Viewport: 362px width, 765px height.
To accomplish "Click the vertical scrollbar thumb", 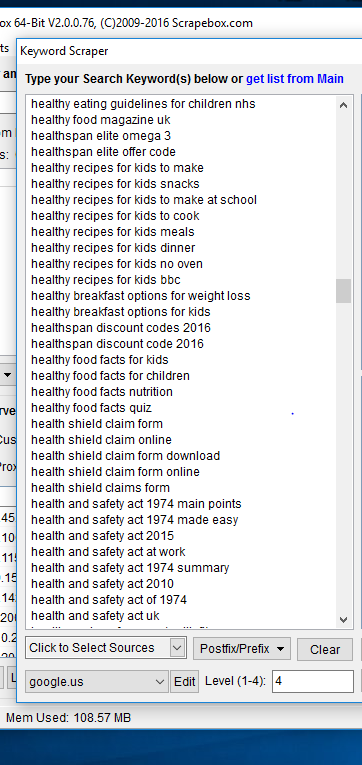I will (x=343, y=291).
